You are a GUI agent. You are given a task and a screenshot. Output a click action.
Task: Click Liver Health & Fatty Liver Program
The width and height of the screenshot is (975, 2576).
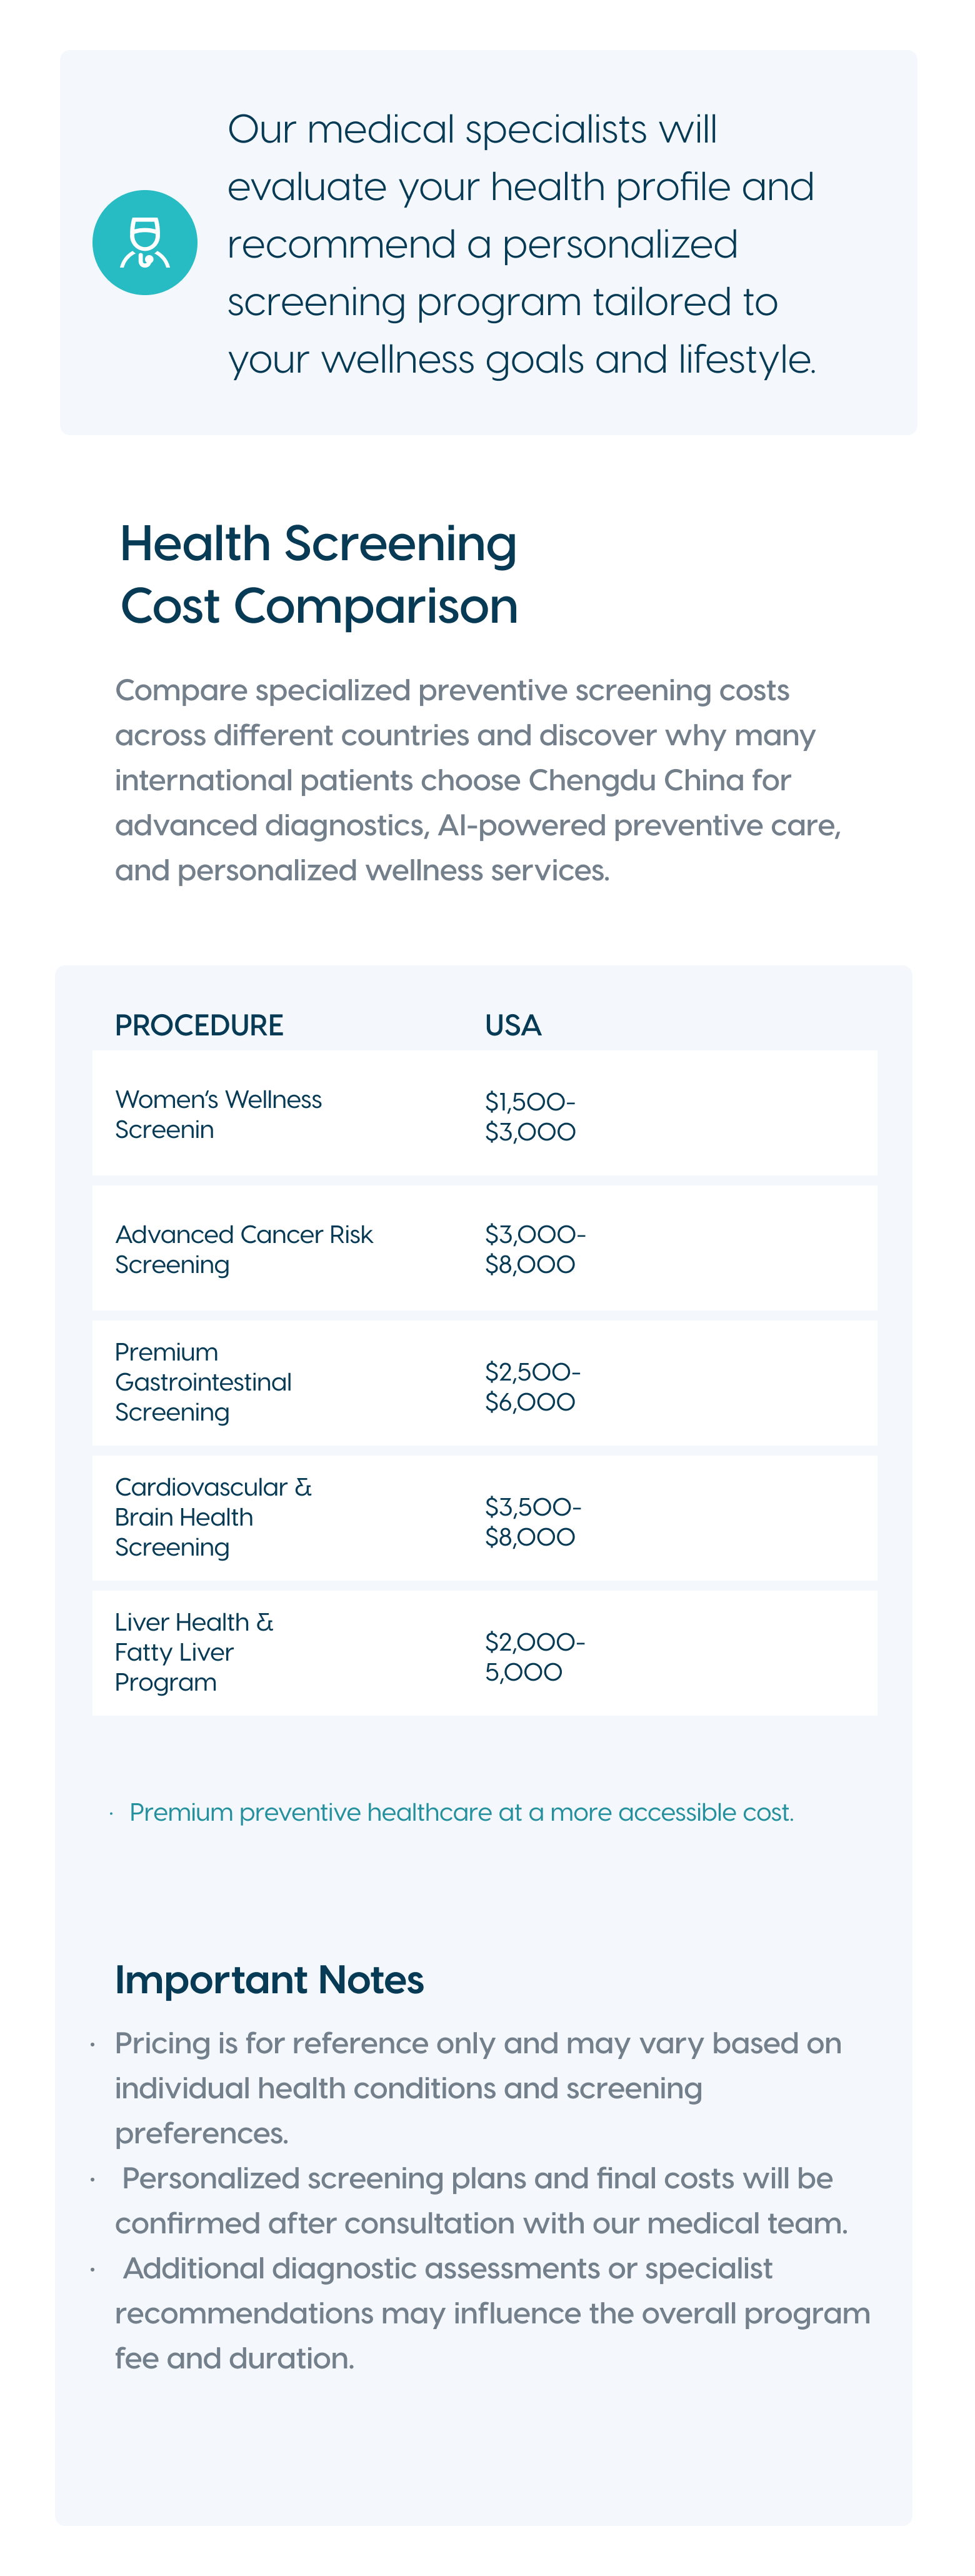coord(194,1652)
